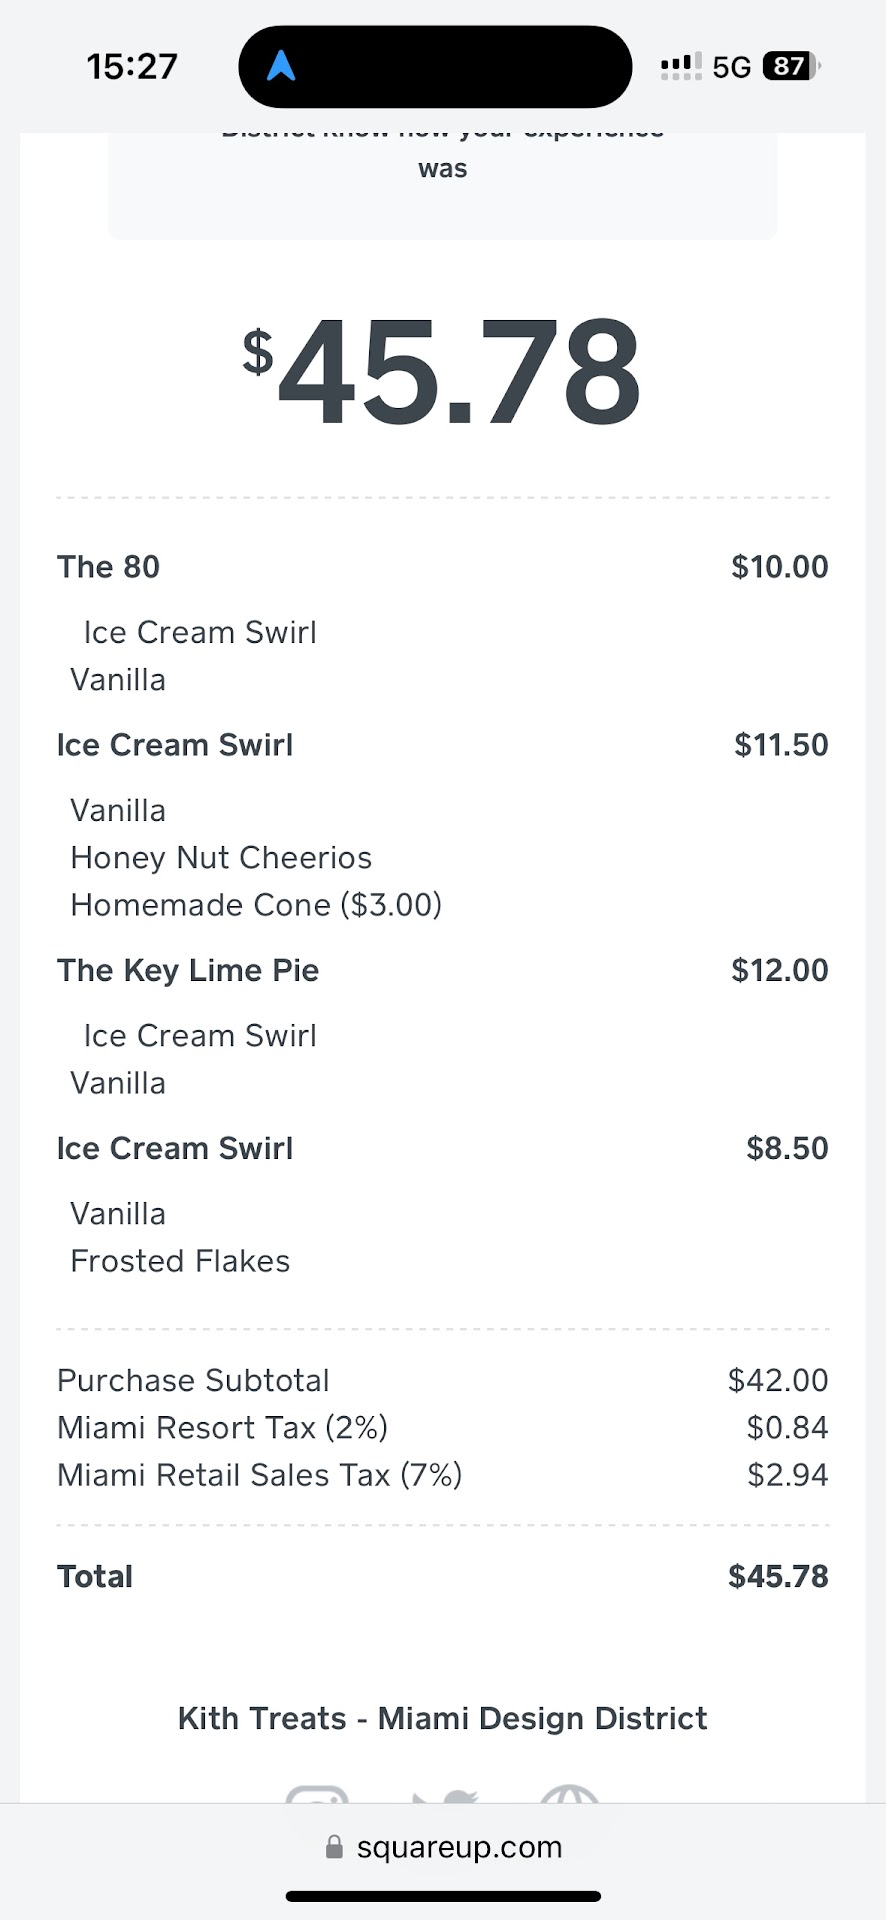Tap the Total $45.78 amount at the bottom
The height and width of the screenshot is (1920, 886).
(x=777, y=1577)
